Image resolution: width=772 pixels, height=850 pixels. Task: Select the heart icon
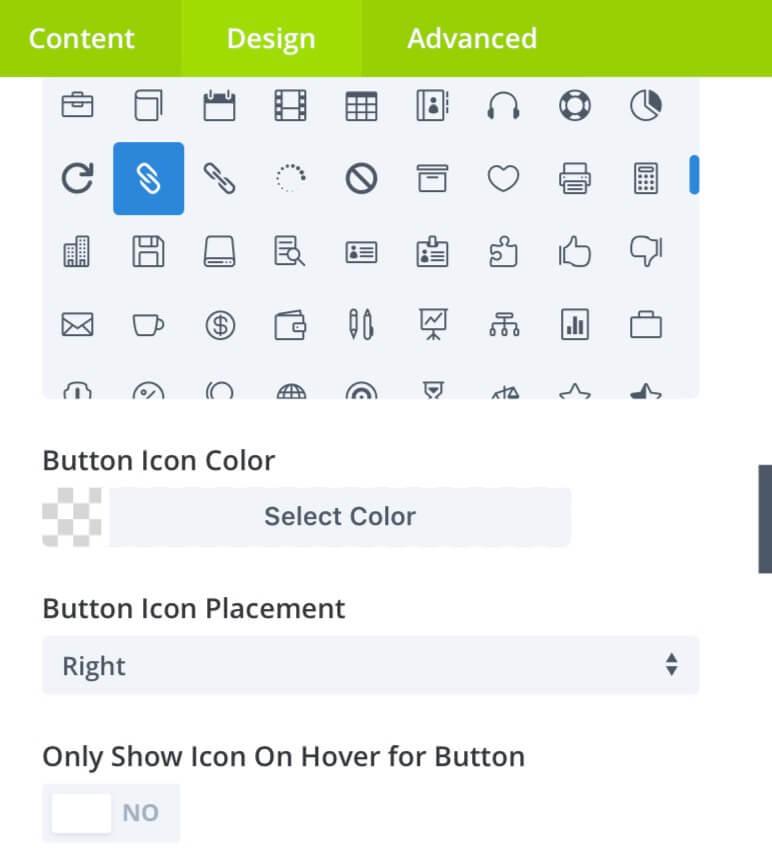[504, 178]
